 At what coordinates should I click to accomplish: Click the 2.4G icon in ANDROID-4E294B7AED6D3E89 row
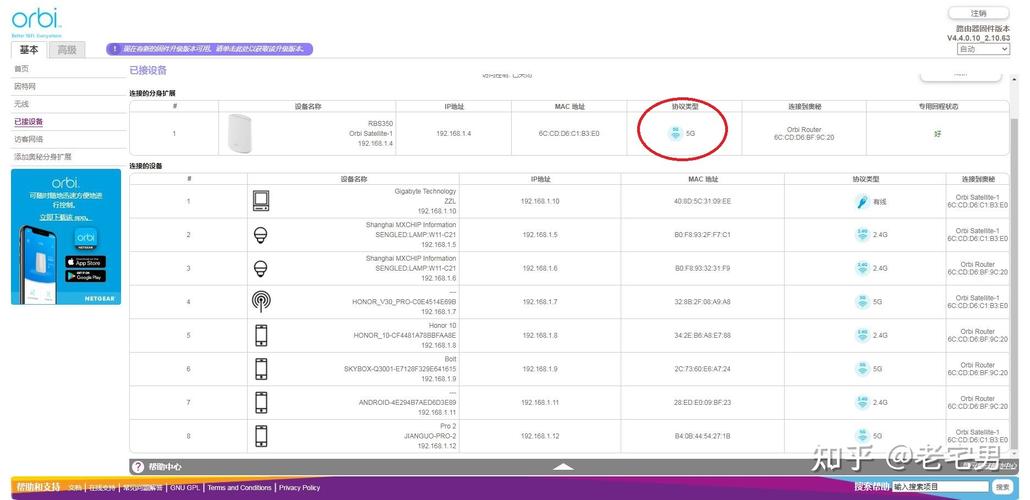point(862,403)
